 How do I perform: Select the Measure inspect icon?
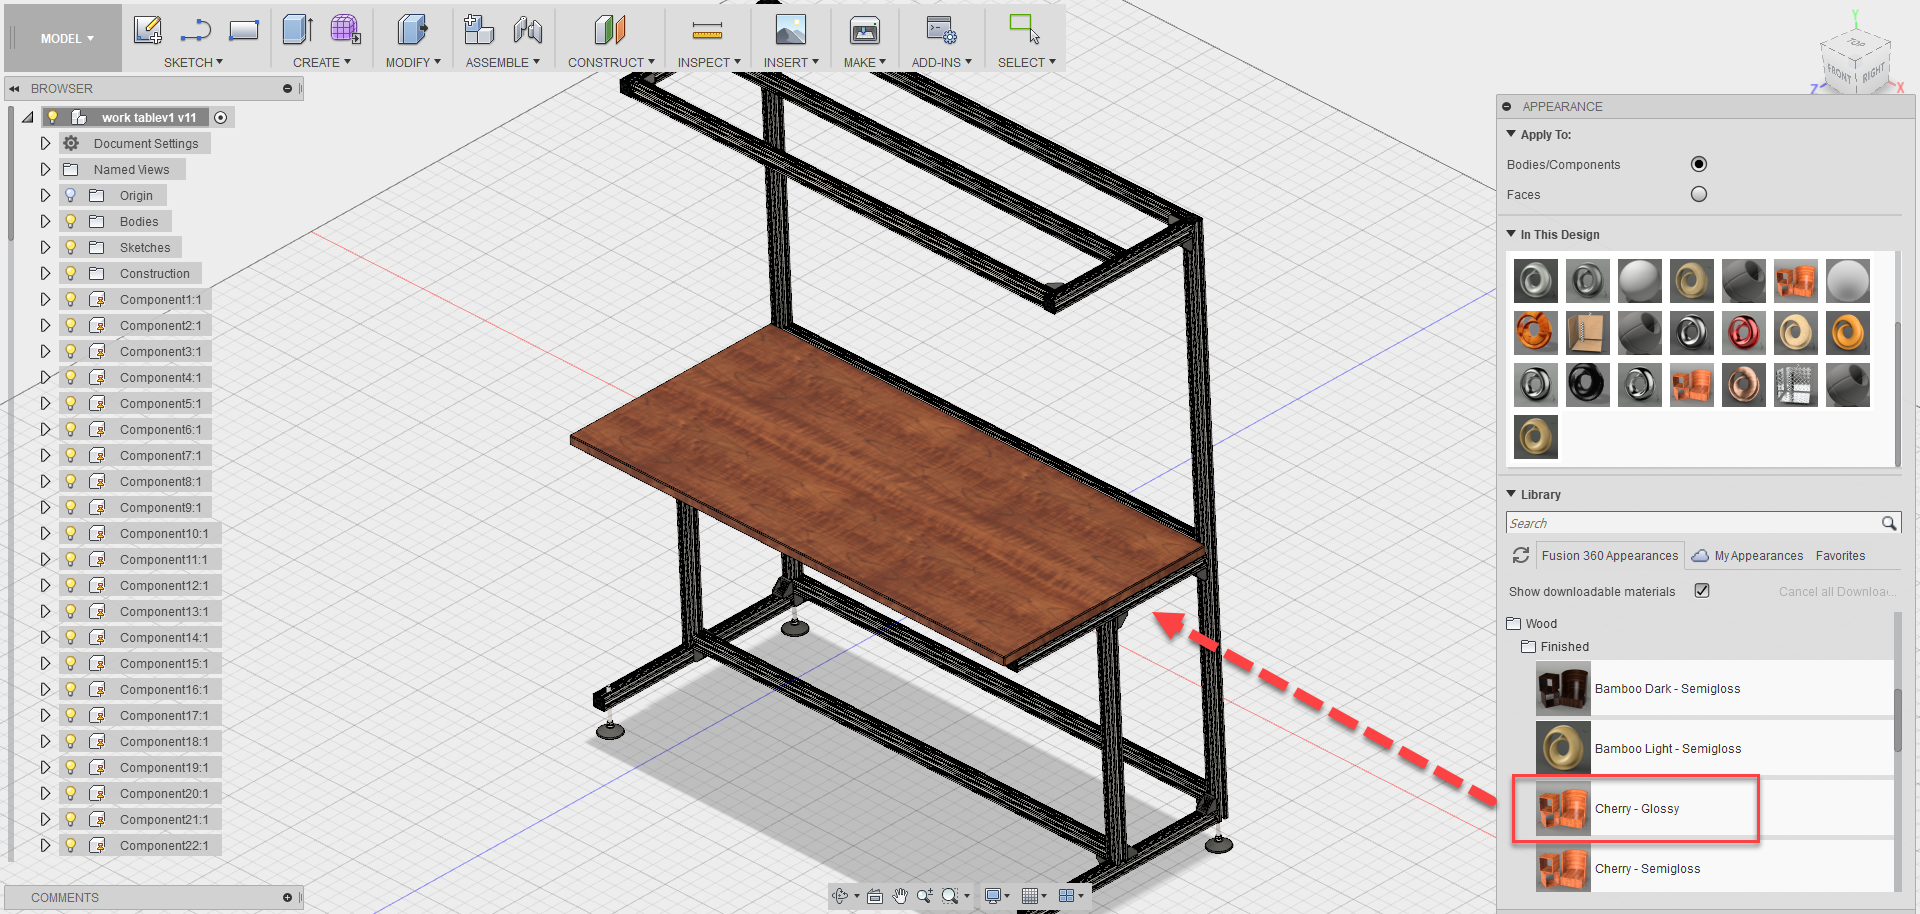tap(709, 30)
